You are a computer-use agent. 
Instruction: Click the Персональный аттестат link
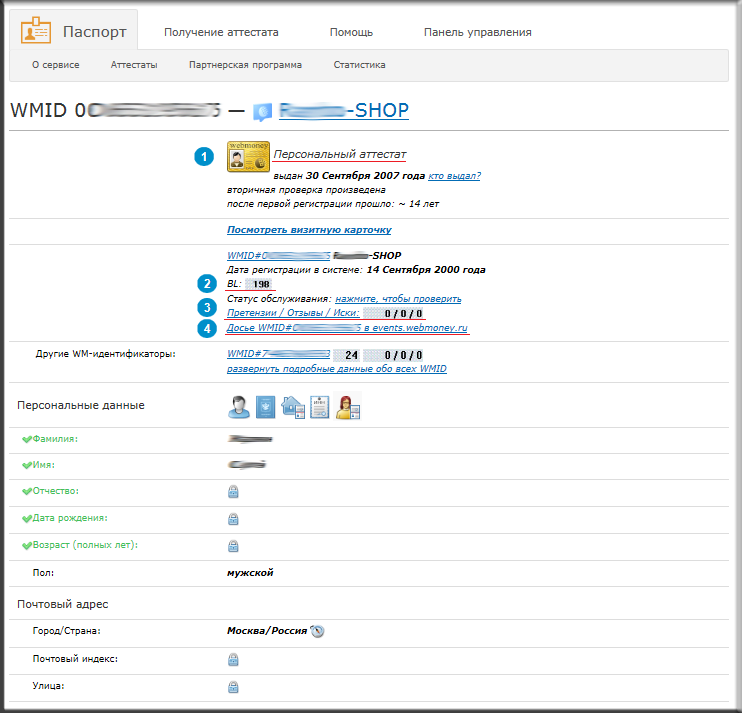[340, 154]
